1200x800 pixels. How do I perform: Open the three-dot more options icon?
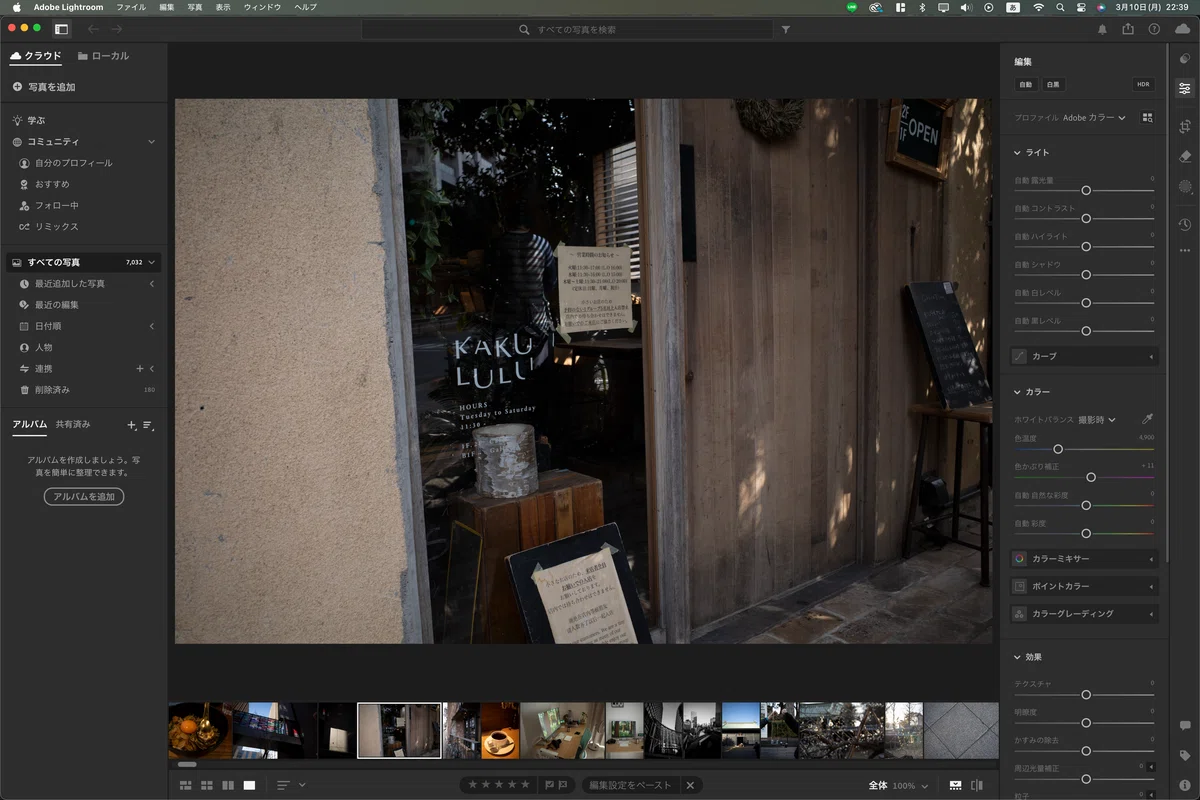(x=1185, y=250)
